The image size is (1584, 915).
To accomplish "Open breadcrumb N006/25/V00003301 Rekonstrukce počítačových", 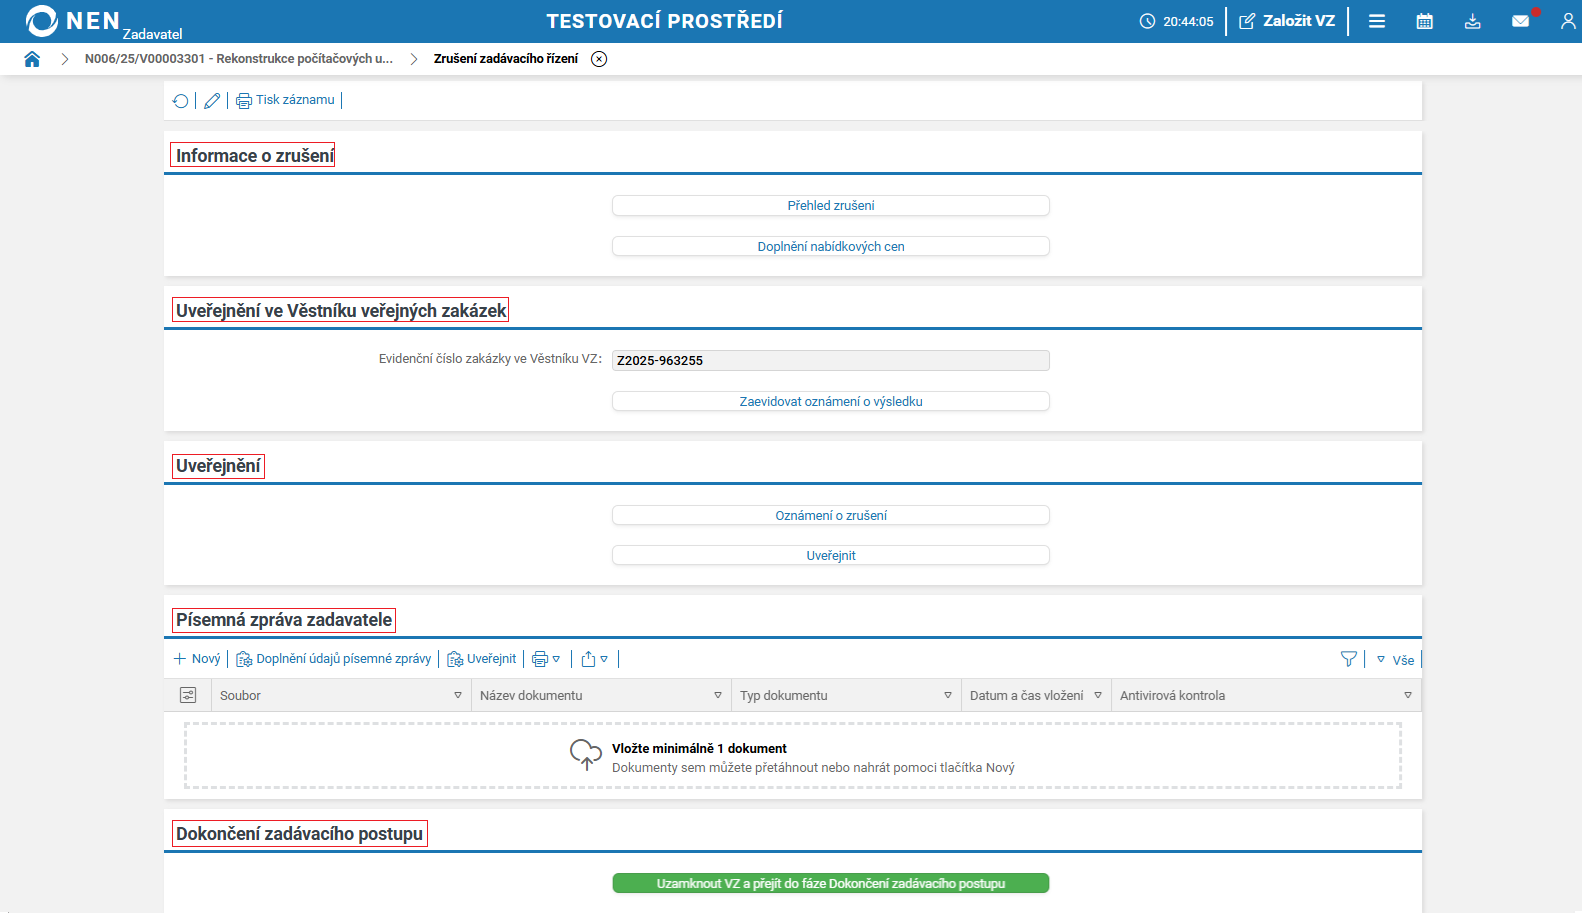I will 239,59.
